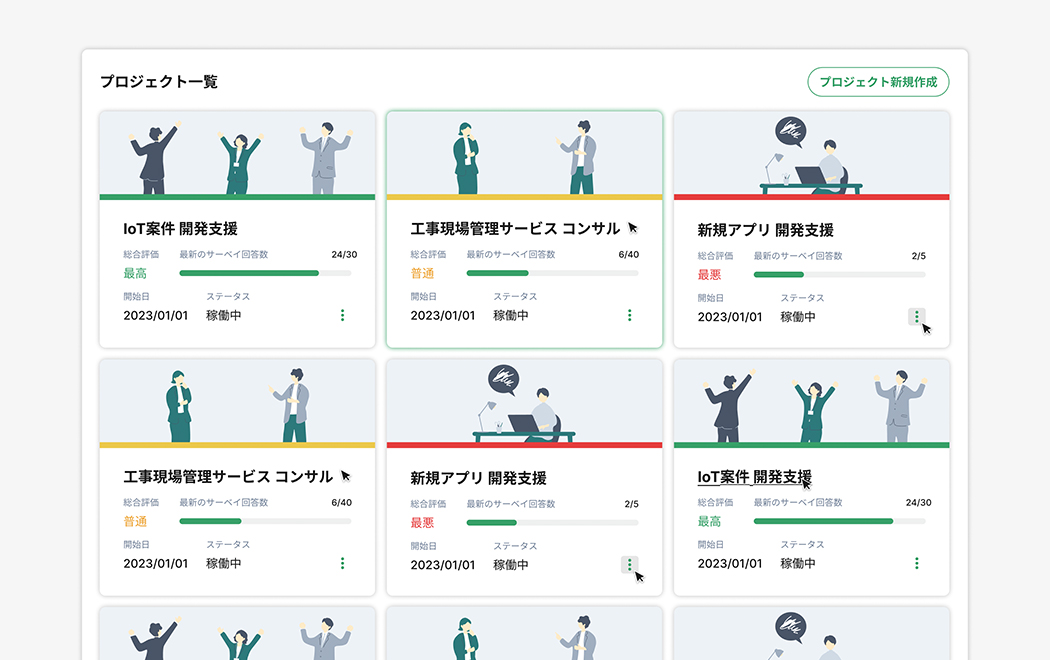Open the three-dot menu on green-outlined 工事現場管理サービス card
Viewport: 1050px width, 660px height.
point(629,315)
